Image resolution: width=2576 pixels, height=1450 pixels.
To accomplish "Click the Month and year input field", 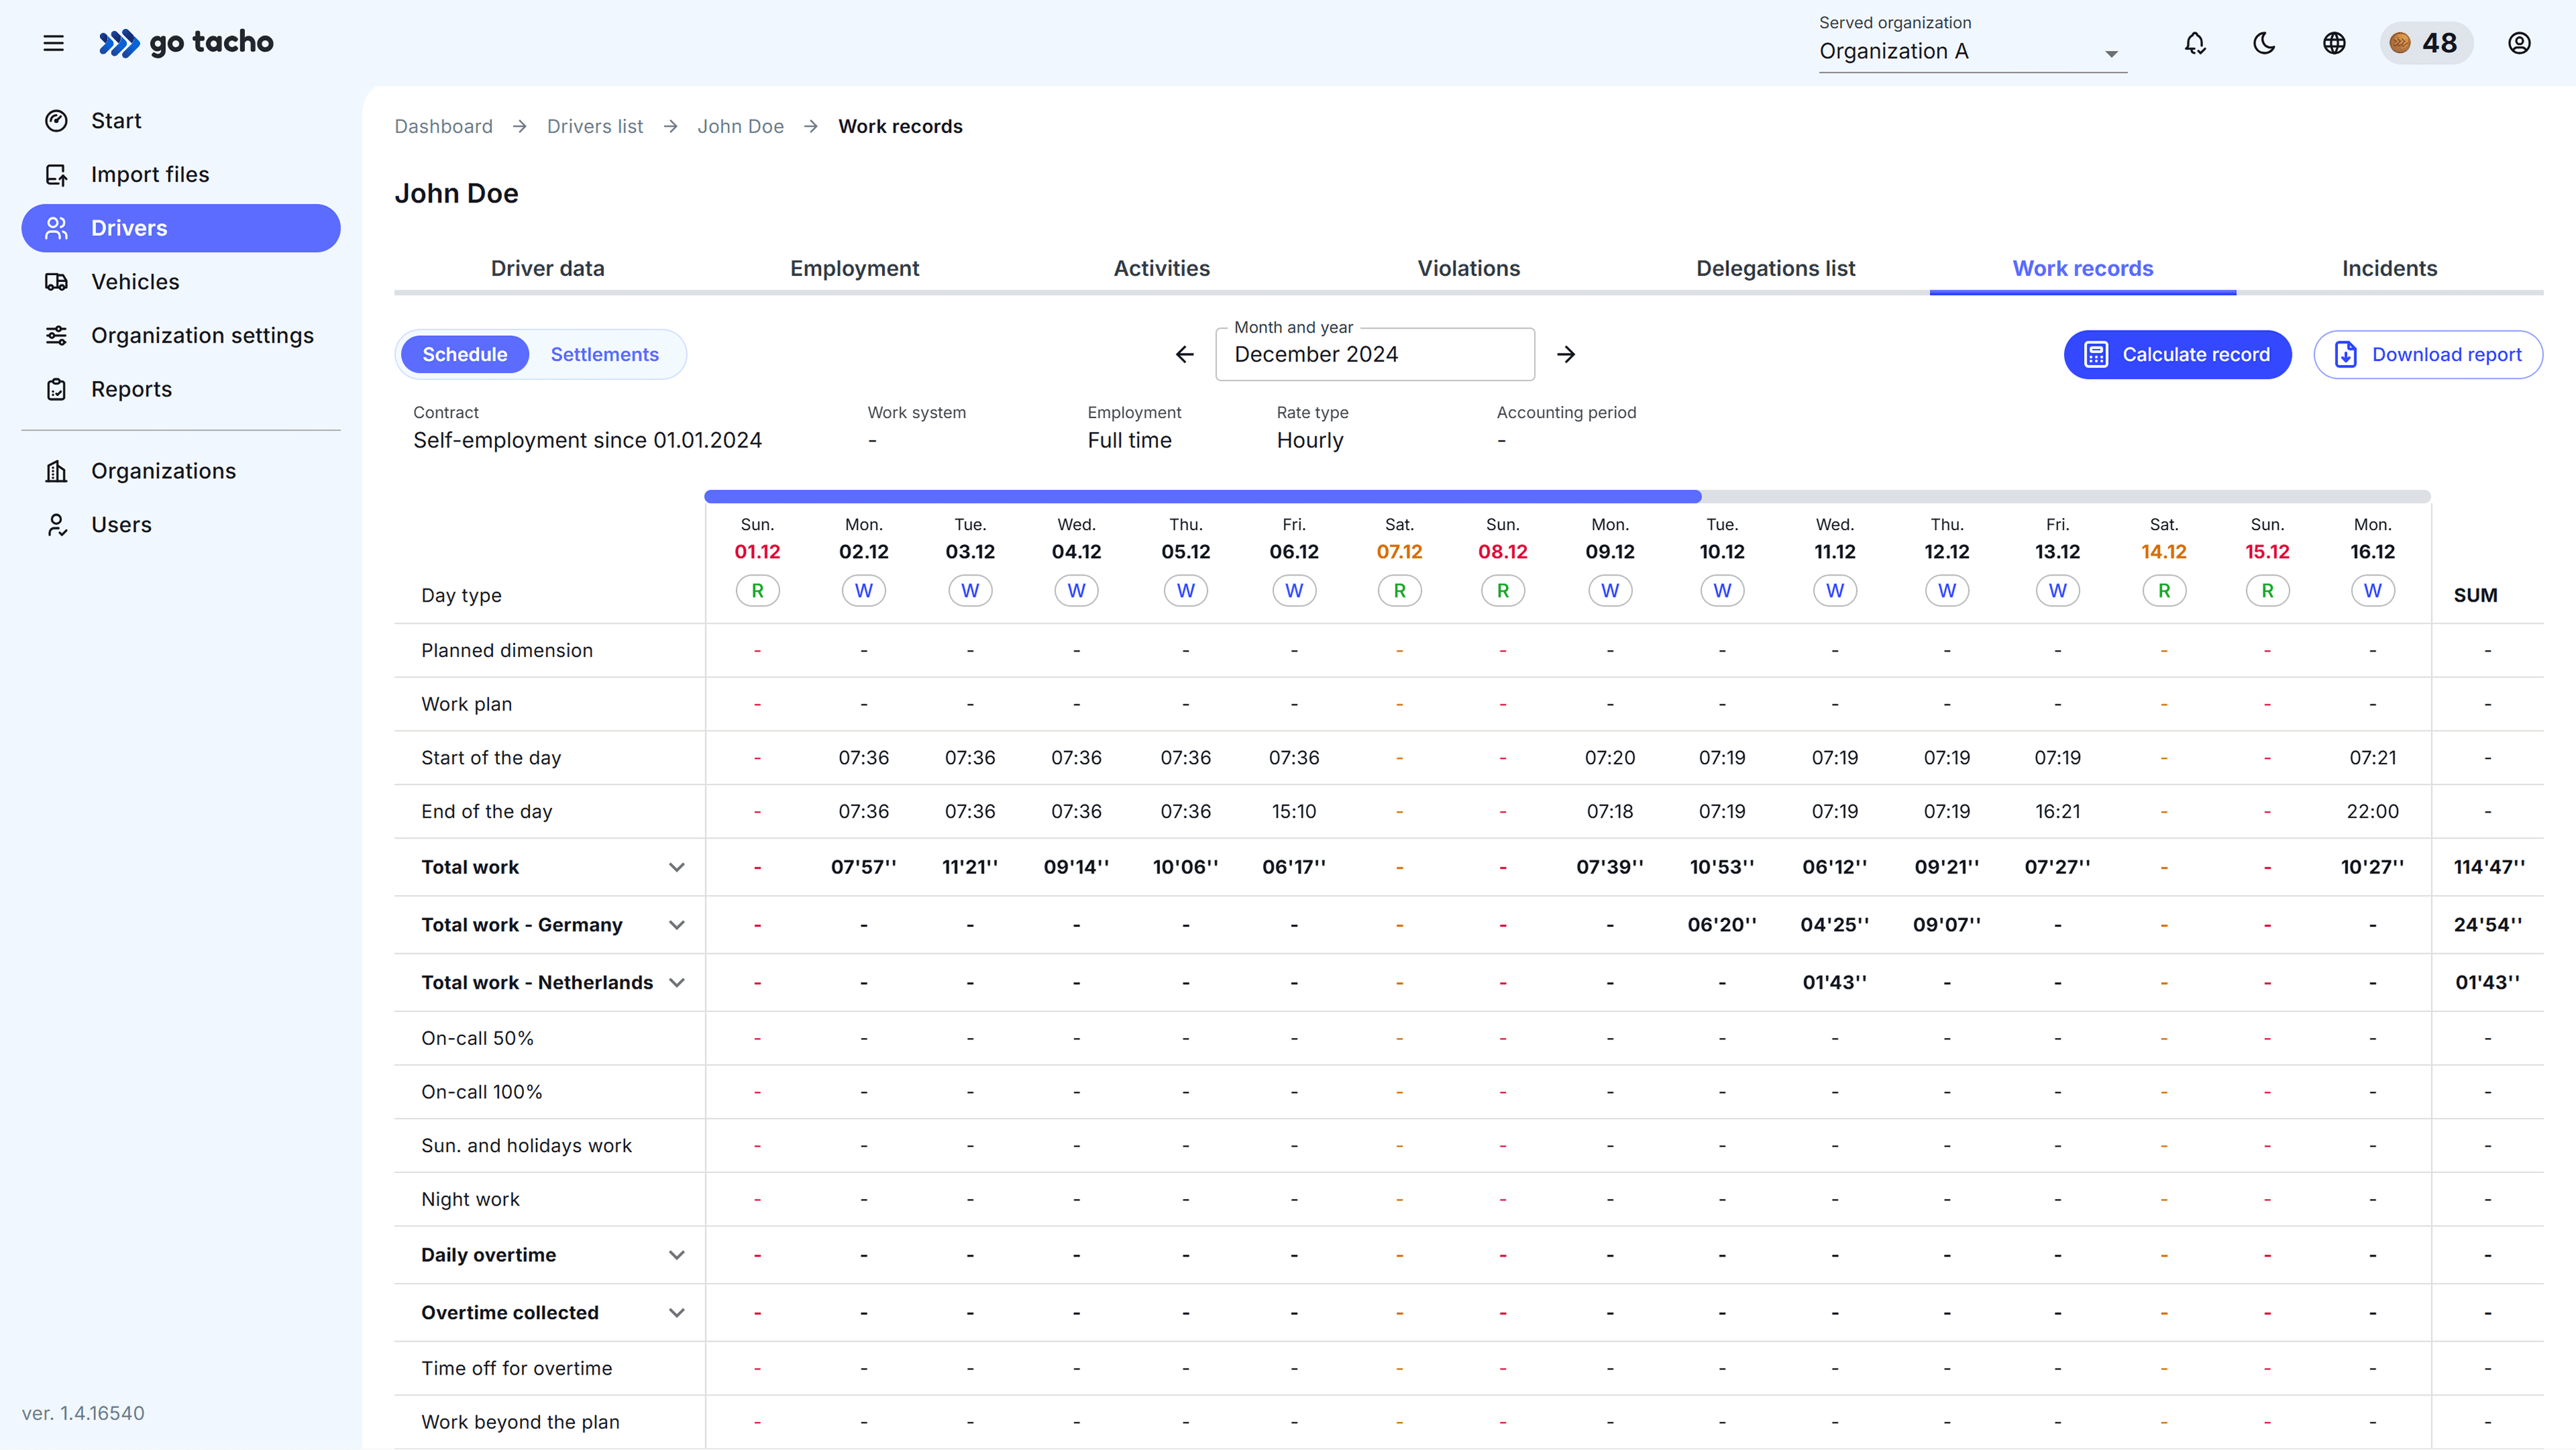I will pos(1374,354).
